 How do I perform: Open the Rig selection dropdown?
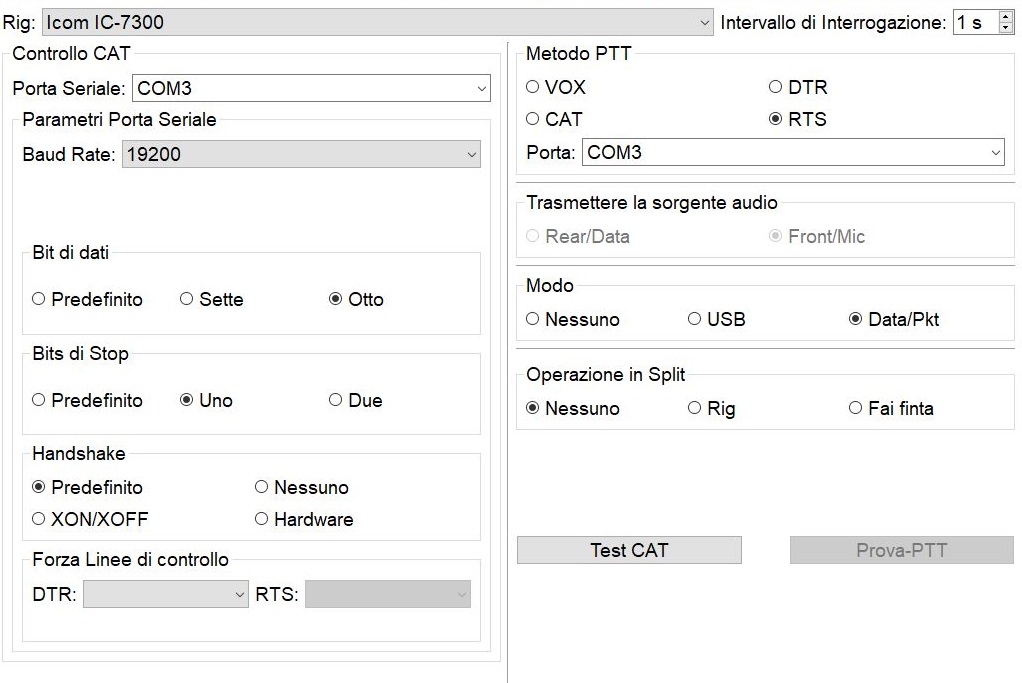click(378, 22)
